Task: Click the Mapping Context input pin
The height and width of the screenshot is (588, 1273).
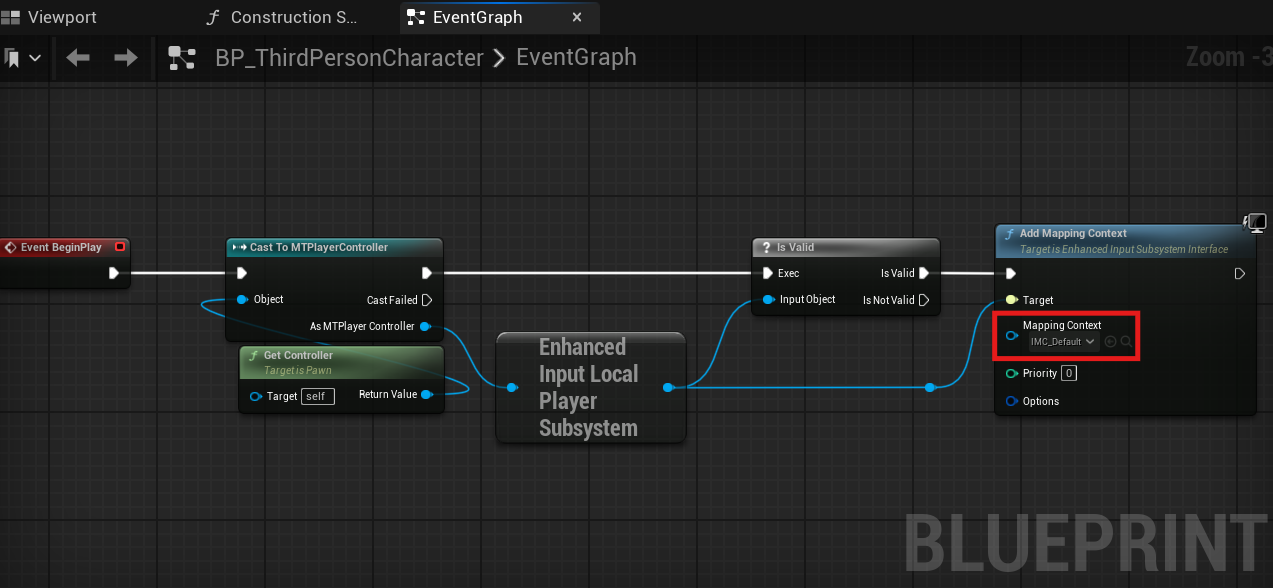Action: pyautogui.click(x=1011, y=336)
